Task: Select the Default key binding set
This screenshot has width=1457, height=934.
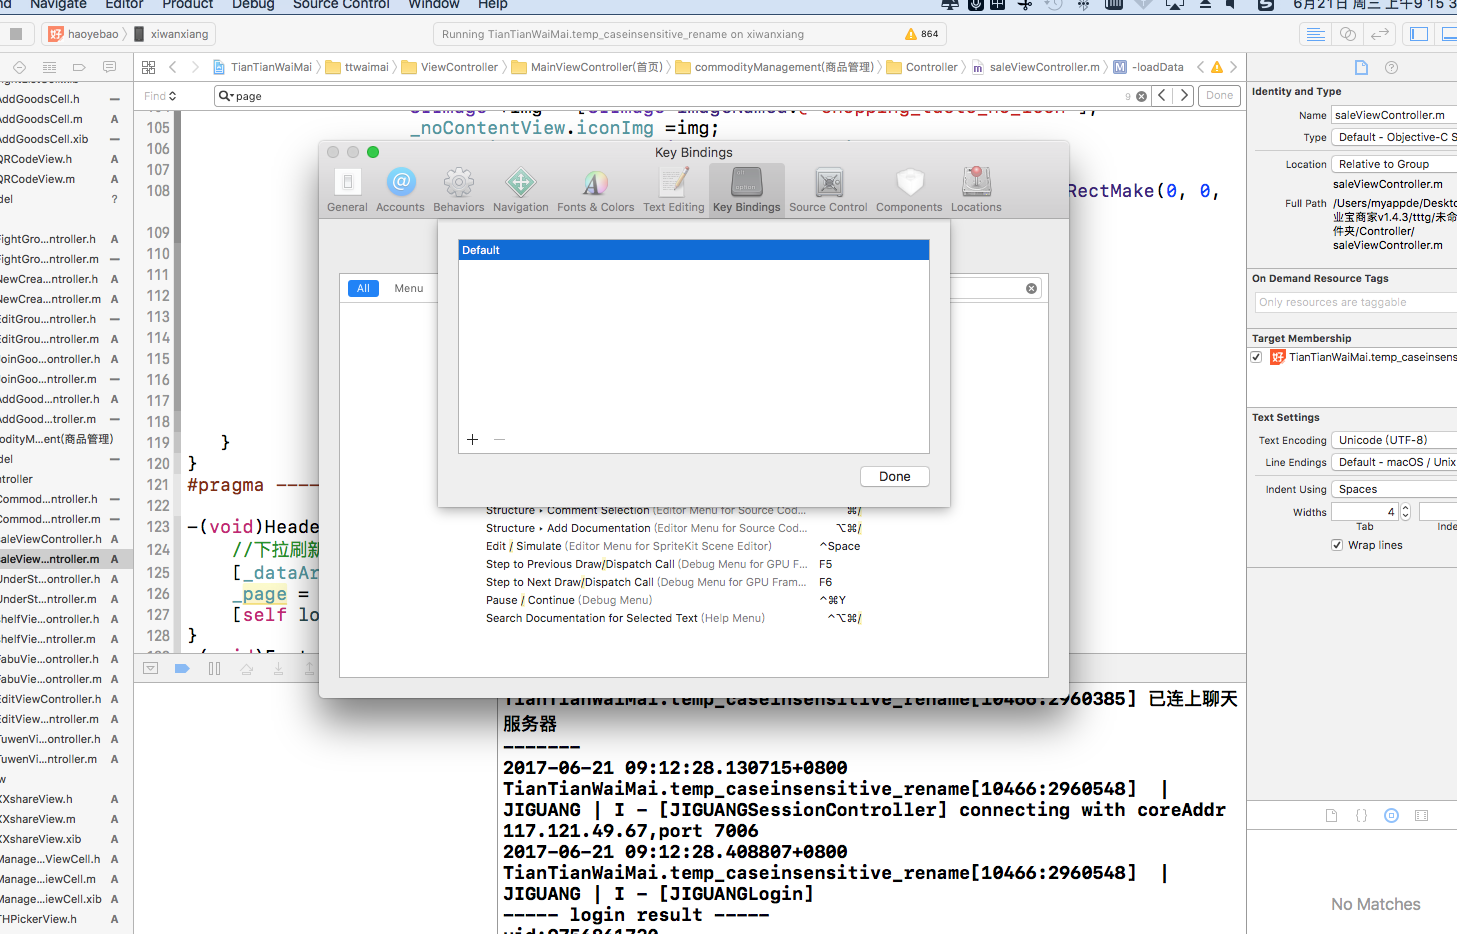Action: tap(694, 250)
